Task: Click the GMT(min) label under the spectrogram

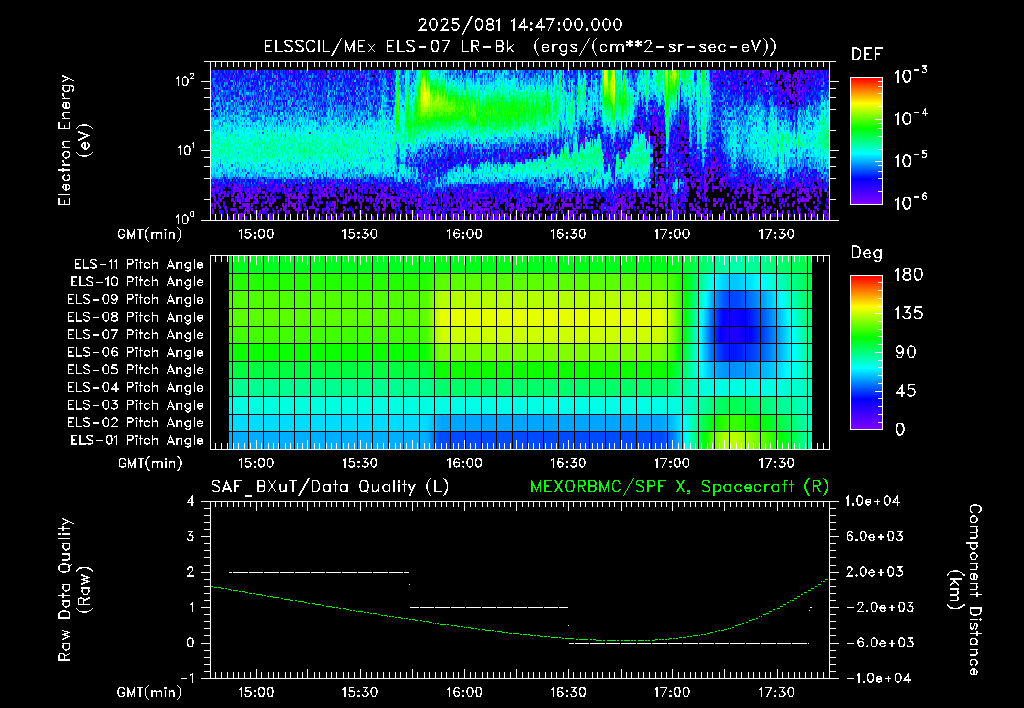Action: 150,234
